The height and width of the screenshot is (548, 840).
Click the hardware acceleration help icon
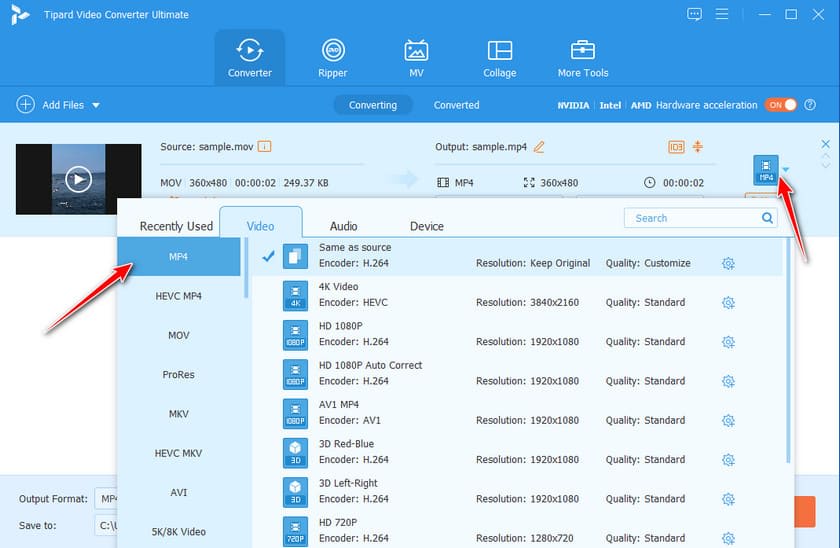810,105
